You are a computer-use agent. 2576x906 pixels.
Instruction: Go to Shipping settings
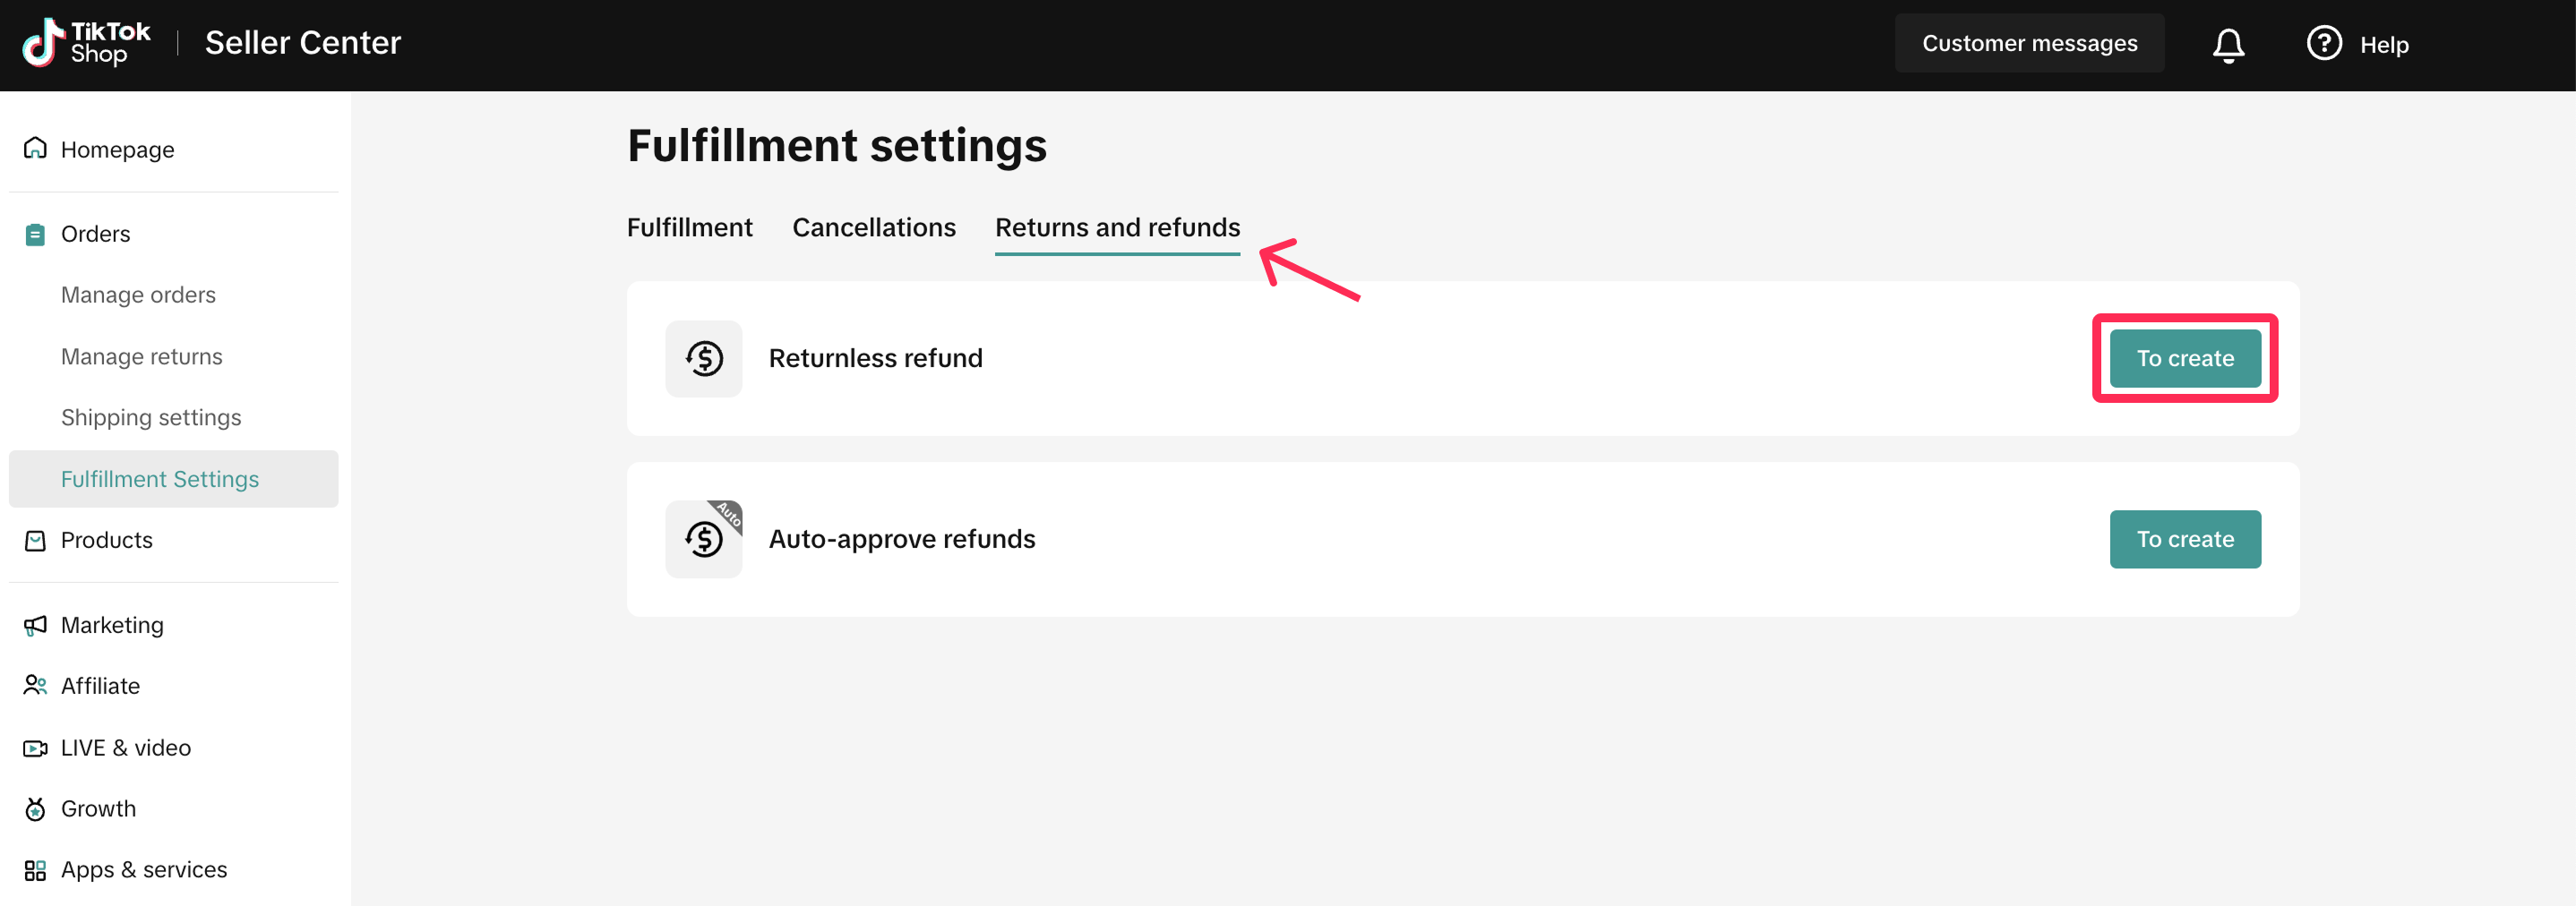coord(151,417)
